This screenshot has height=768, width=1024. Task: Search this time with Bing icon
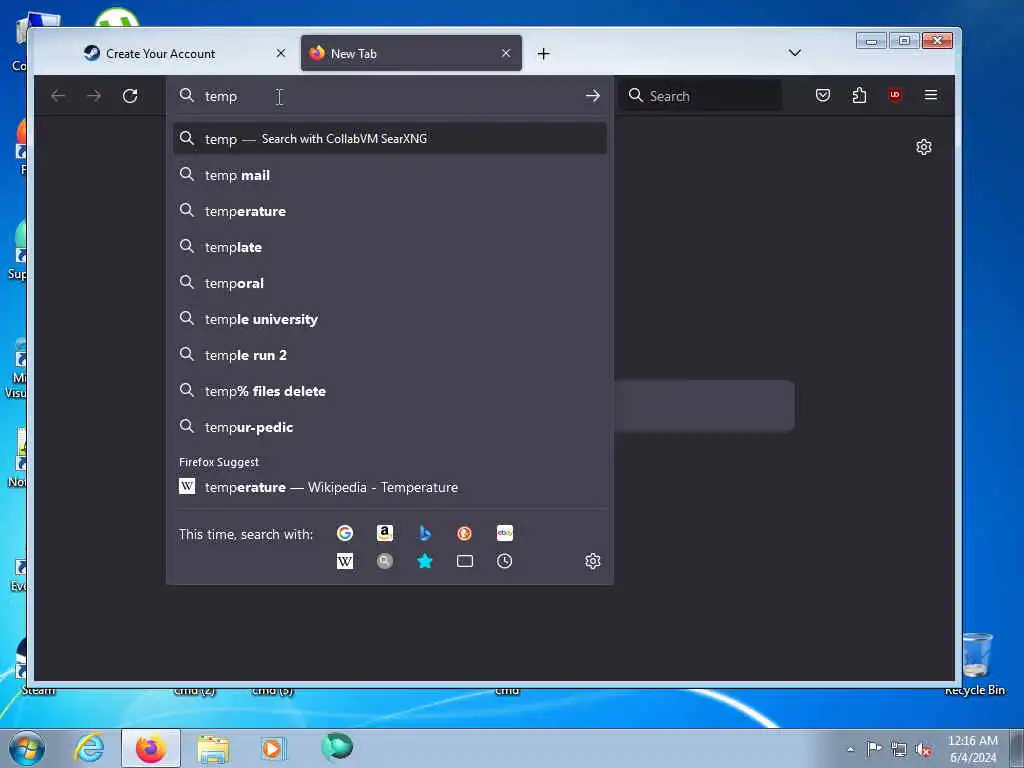tap(425, 534)
